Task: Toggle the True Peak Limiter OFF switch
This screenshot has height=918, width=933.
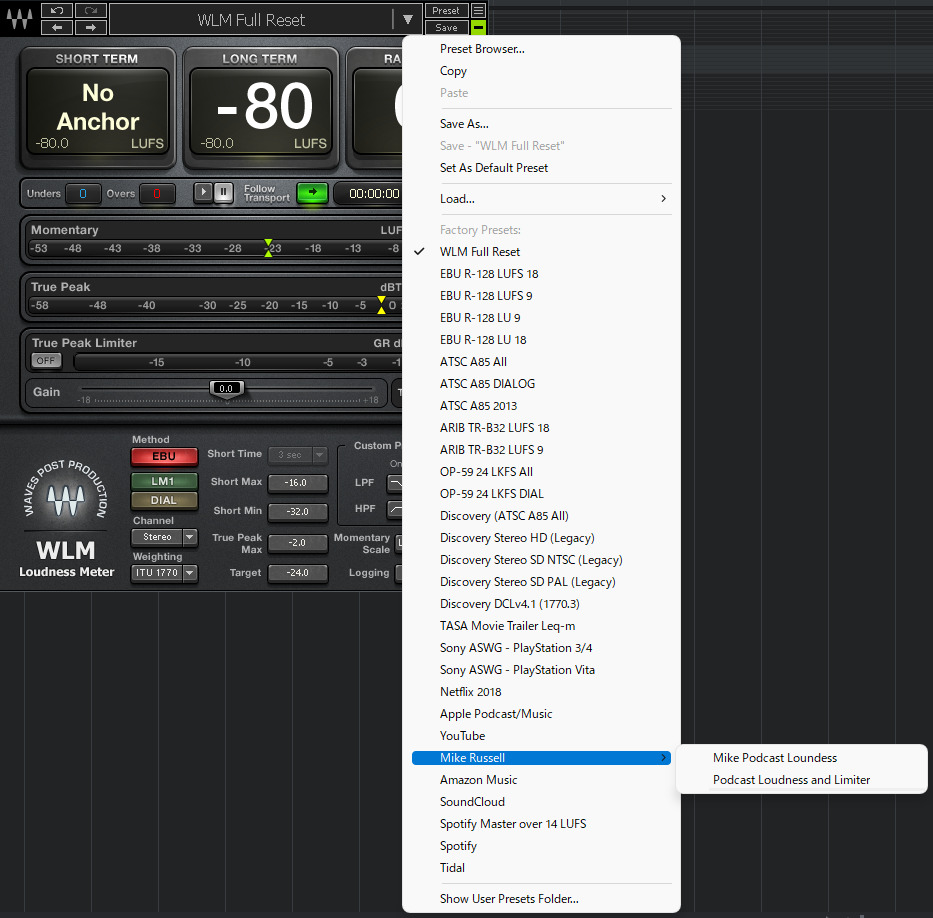Action: point(48,361)
